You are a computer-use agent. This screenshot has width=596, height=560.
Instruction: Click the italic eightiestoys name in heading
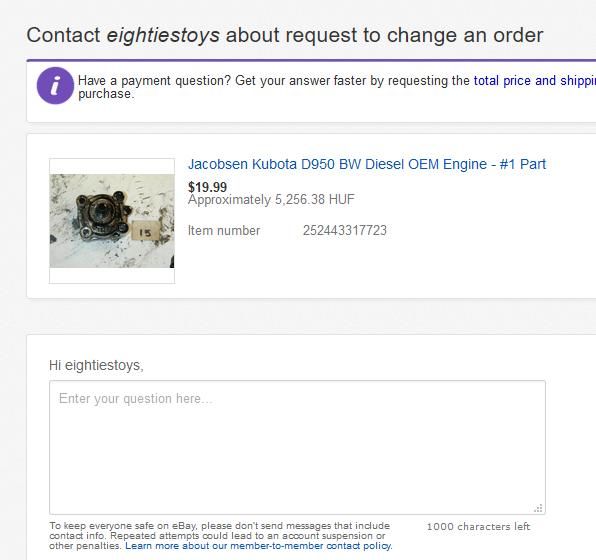163,35
